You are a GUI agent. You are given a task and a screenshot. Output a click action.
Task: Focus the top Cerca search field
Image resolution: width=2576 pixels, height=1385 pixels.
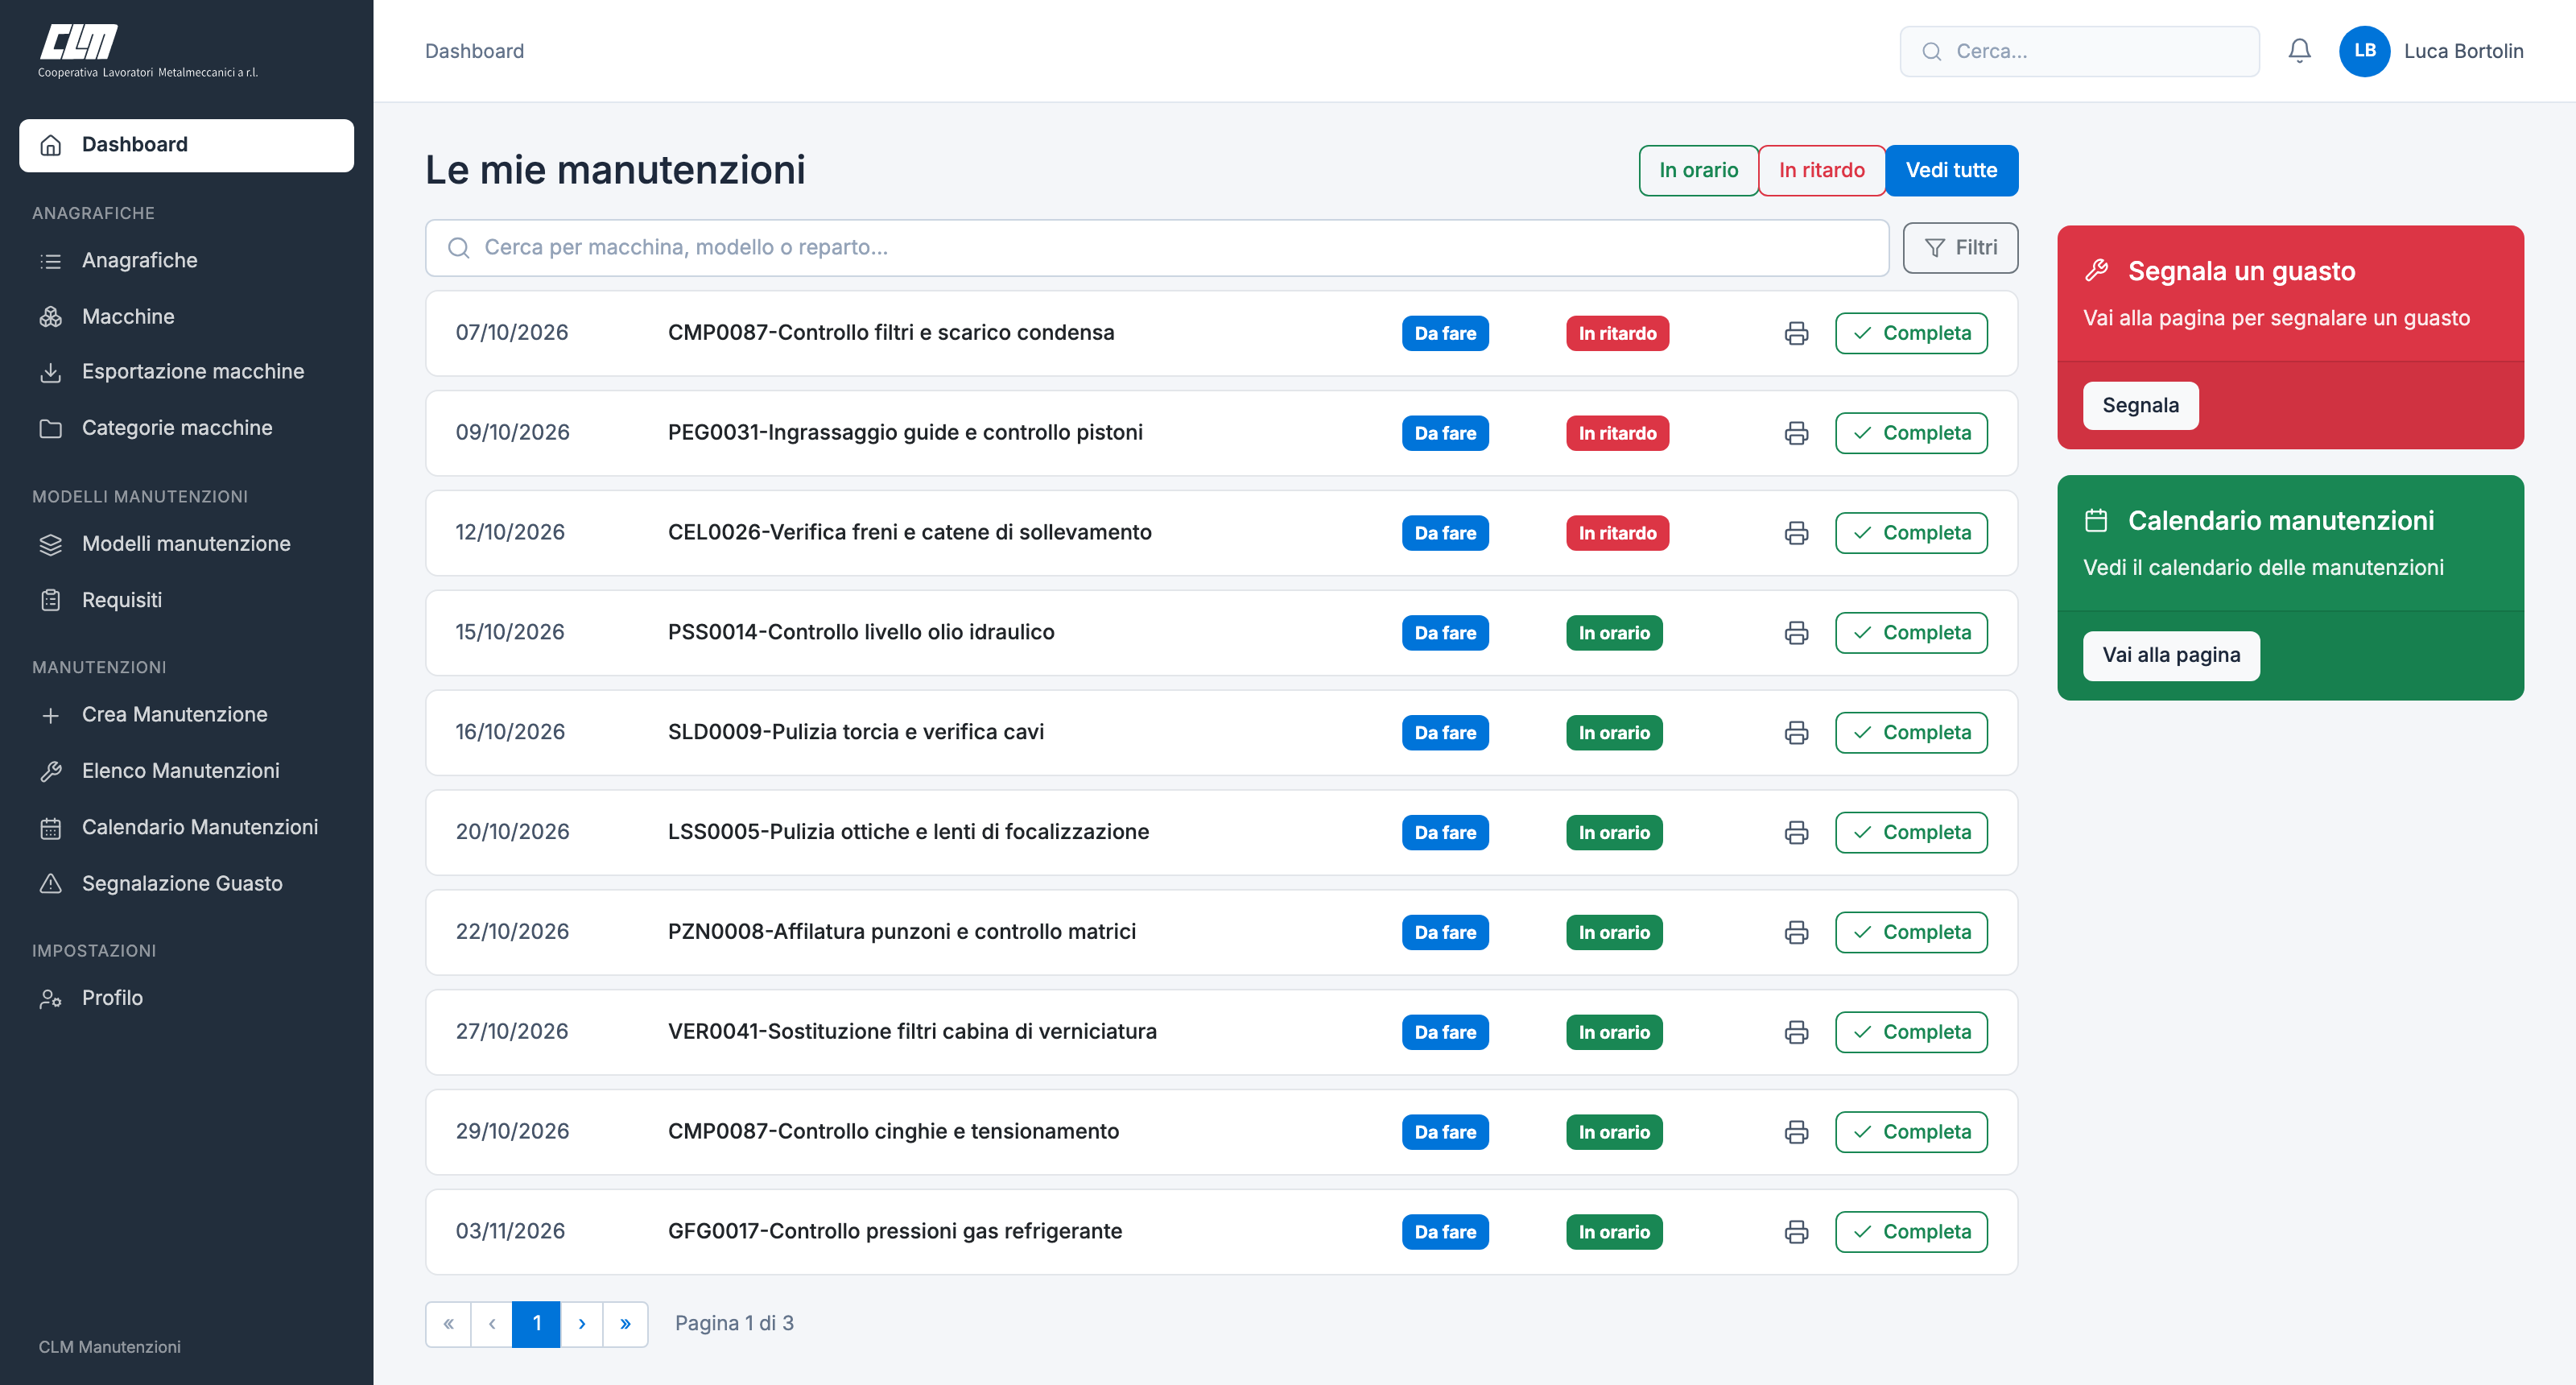click(x=2079, y=51)
